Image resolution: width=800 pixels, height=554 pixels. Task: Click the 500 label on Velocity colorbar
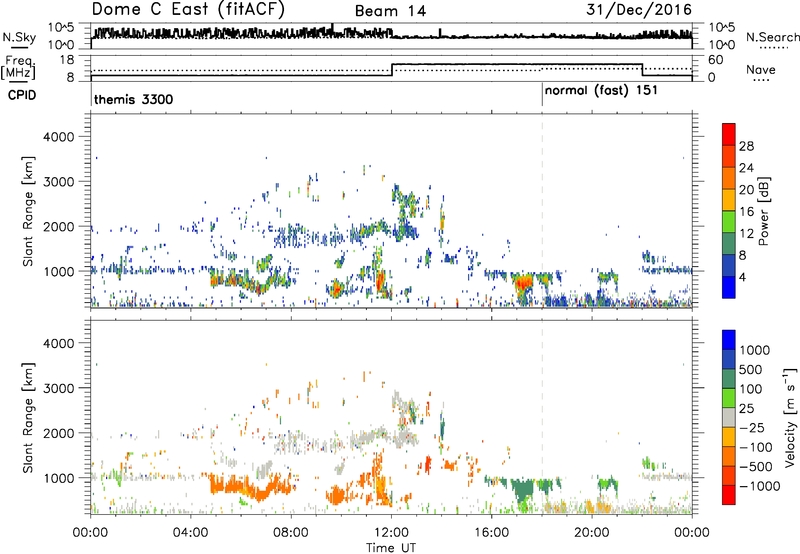[x=753, y=370]
